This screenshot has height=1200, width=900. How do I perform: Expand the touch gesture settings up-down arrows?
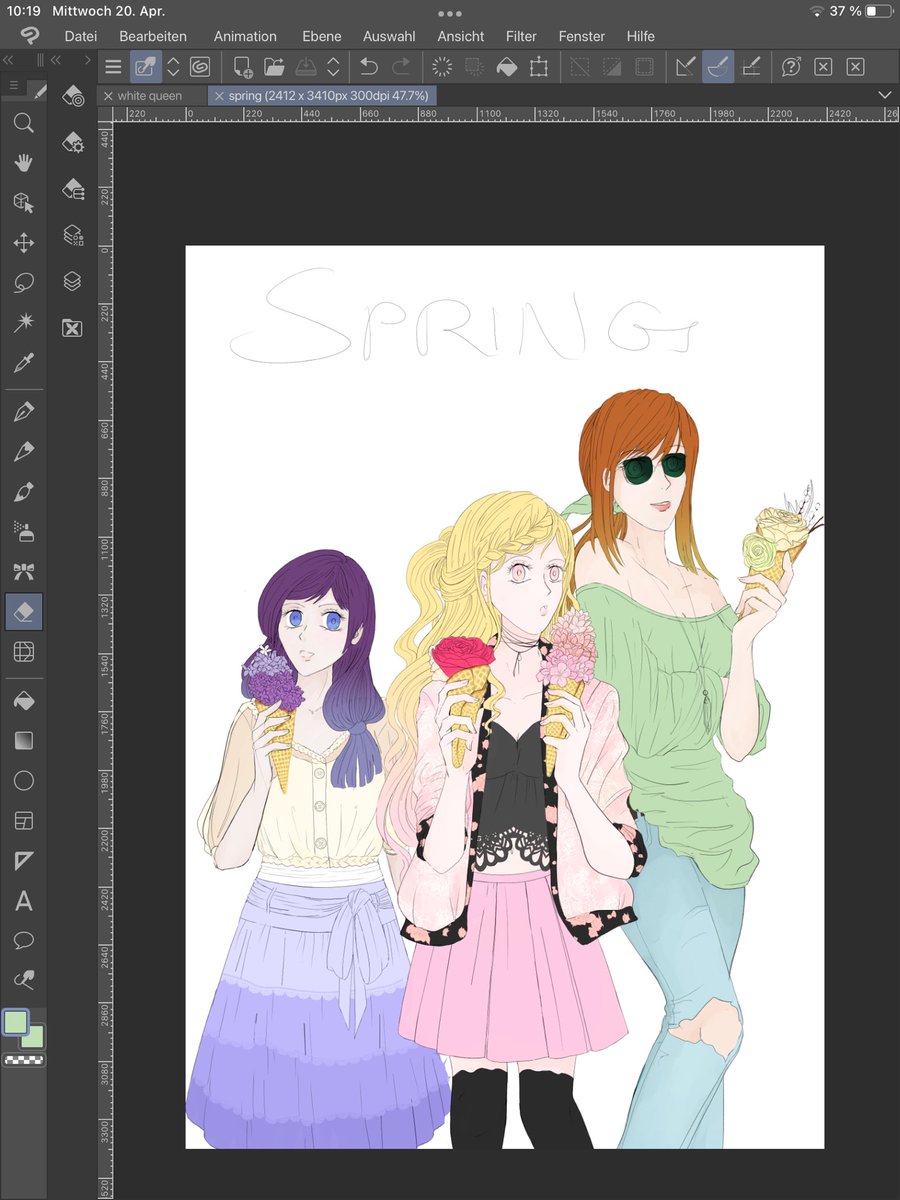(x=173, y=67)
